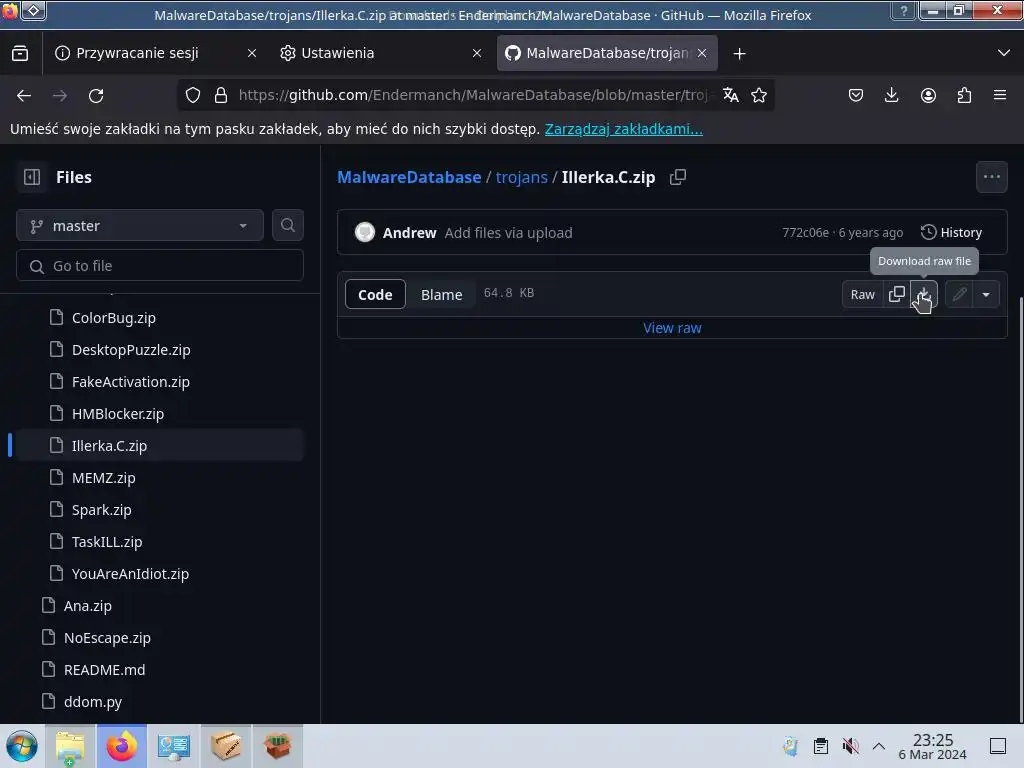
Task: Show hidden tray icons arrow
Action: click(879, 746)
